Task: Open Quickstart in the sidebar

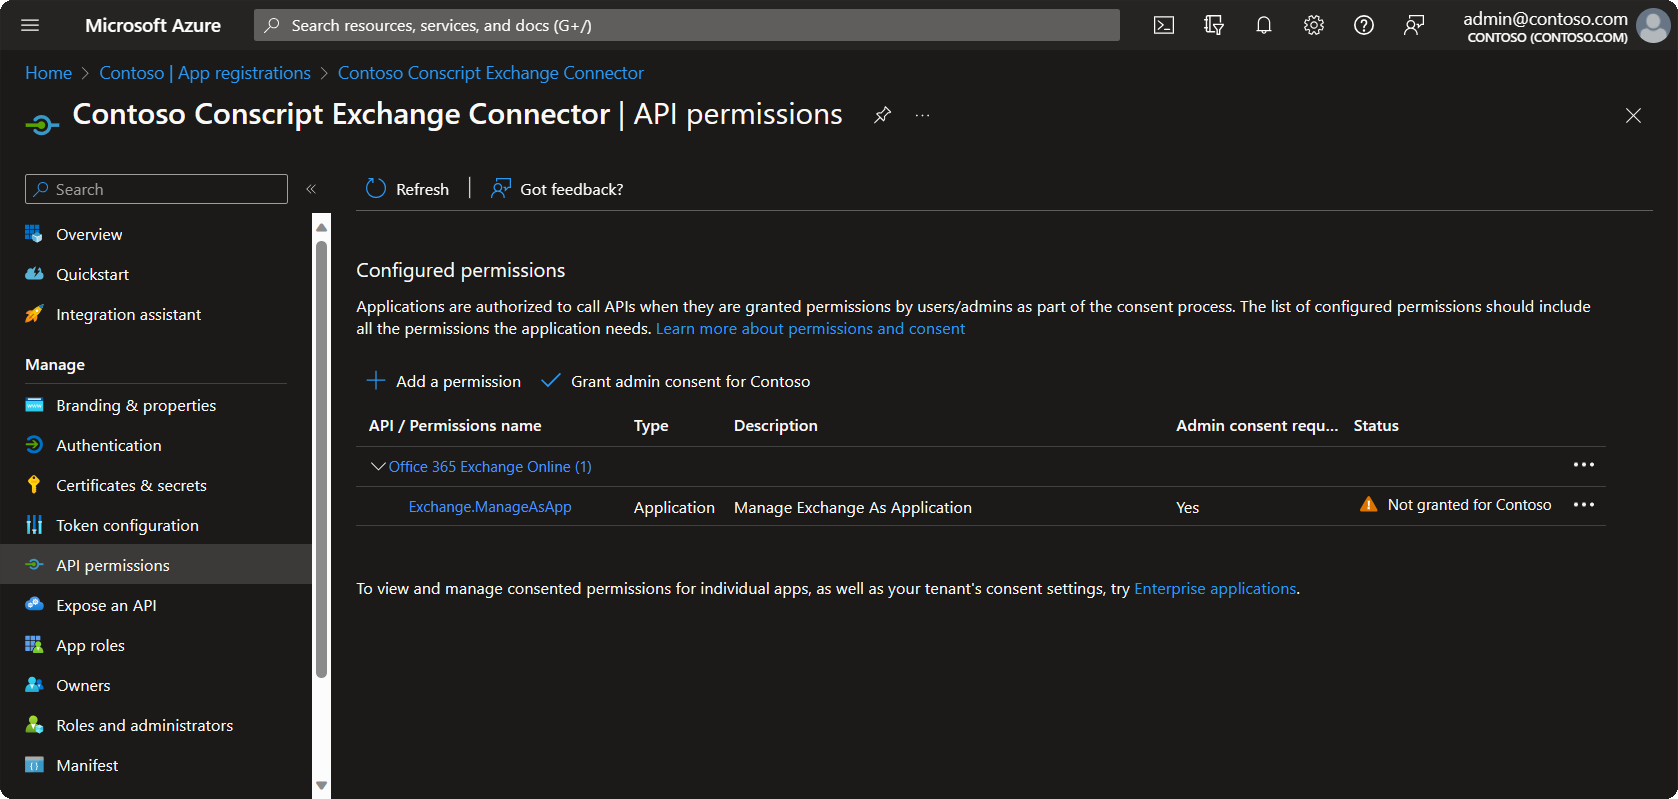Action: point(92,274)
